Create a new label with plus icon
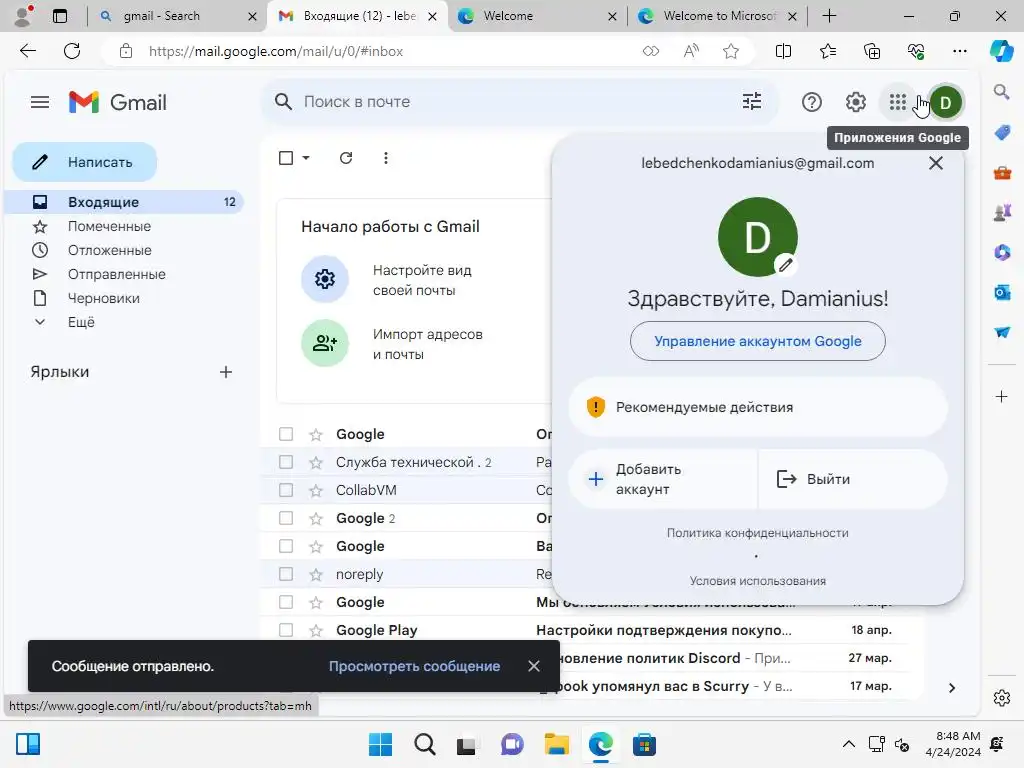This screenshot has width=1024, height=768. click(226, 372)
